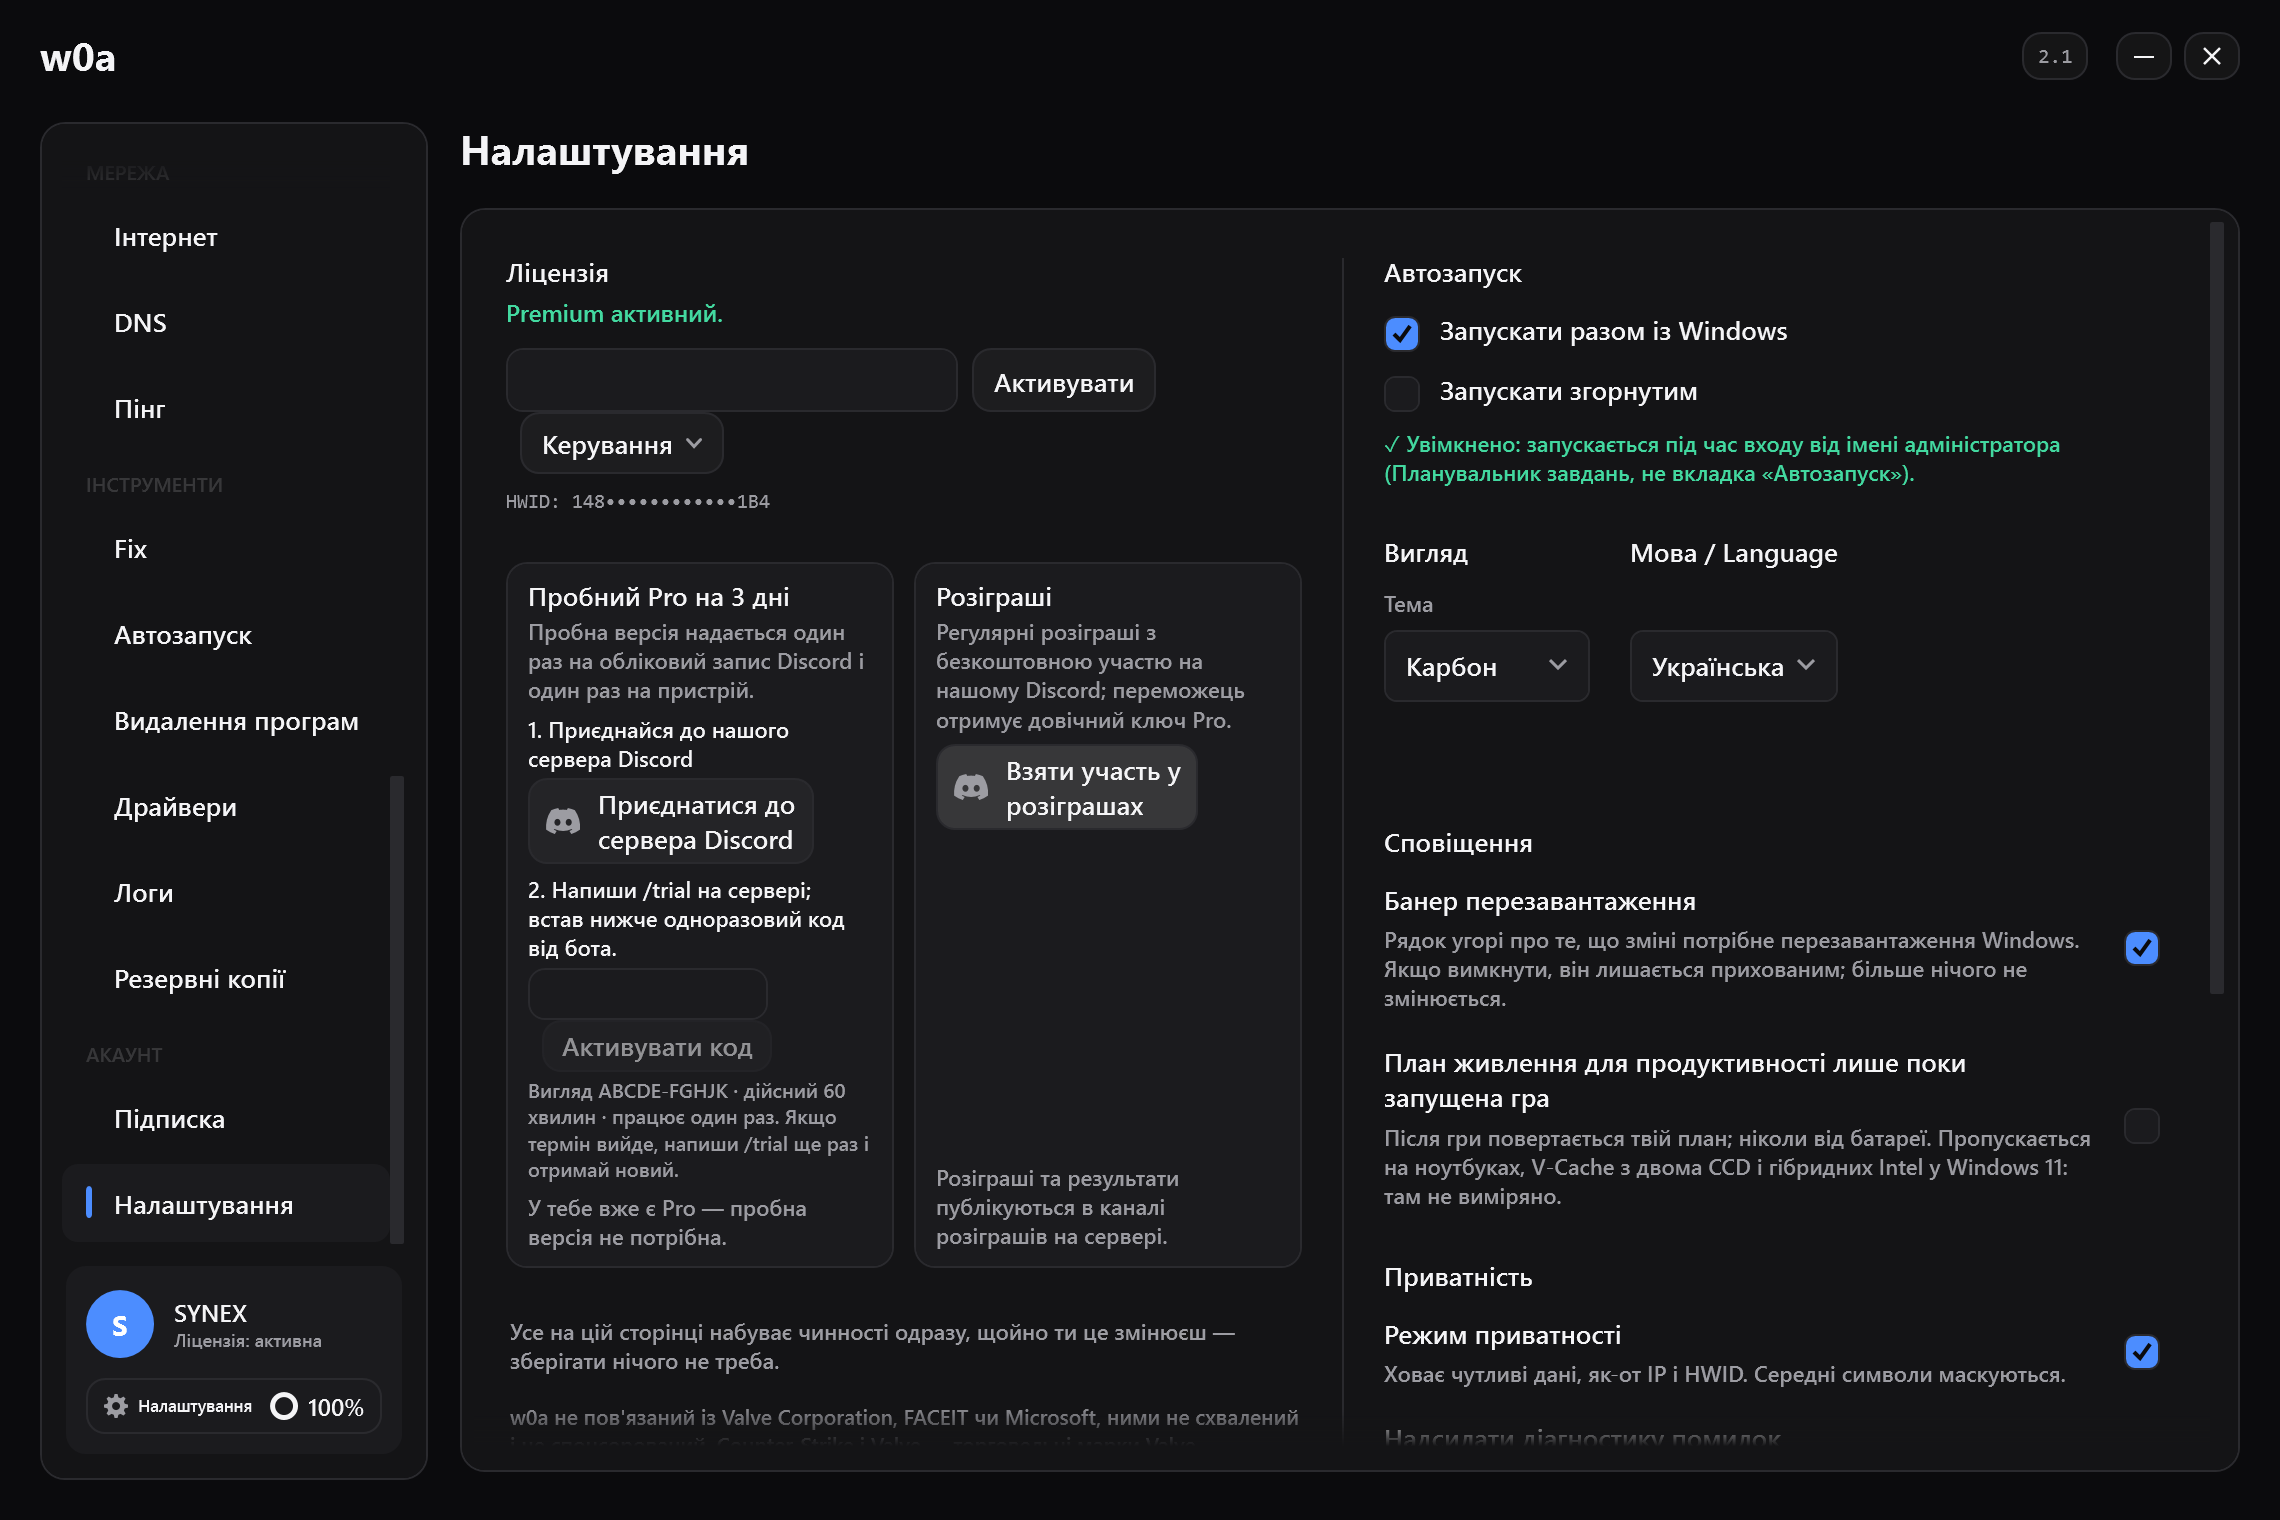
Task: Click the "Сповіщення" section heading
Action: point(1458,843)
